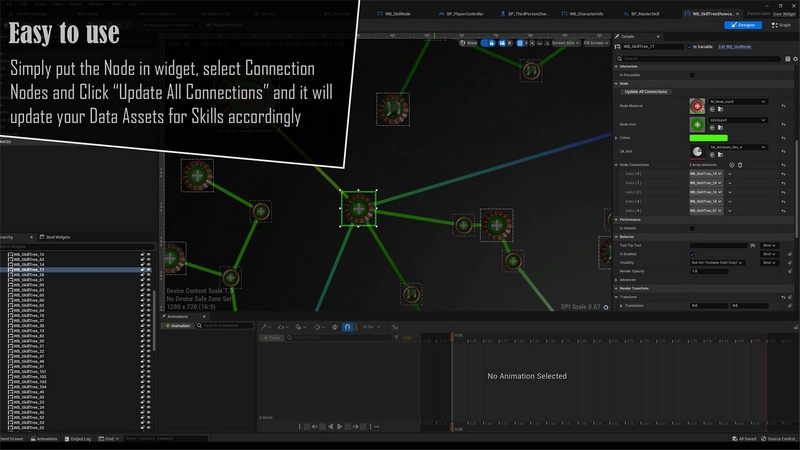The height and width of the screenshot is (450, 800).
Task: Open the Output Log tab
Action: [80, 439]
